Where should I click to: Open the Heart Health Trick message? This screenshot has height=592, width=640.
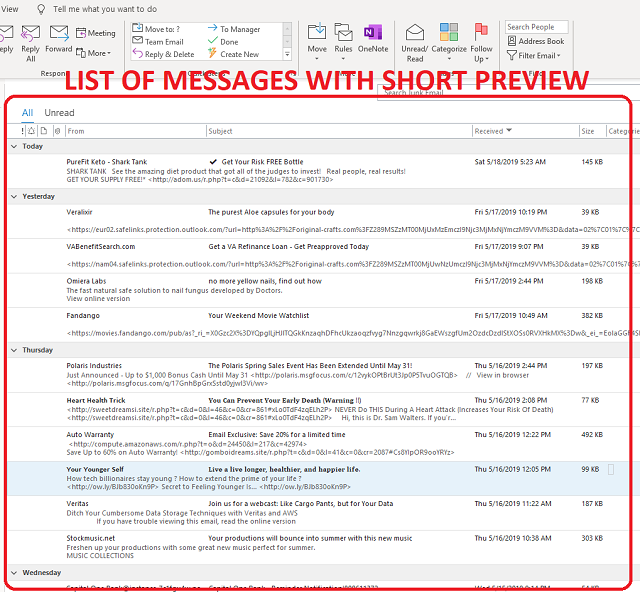(318, 410)
